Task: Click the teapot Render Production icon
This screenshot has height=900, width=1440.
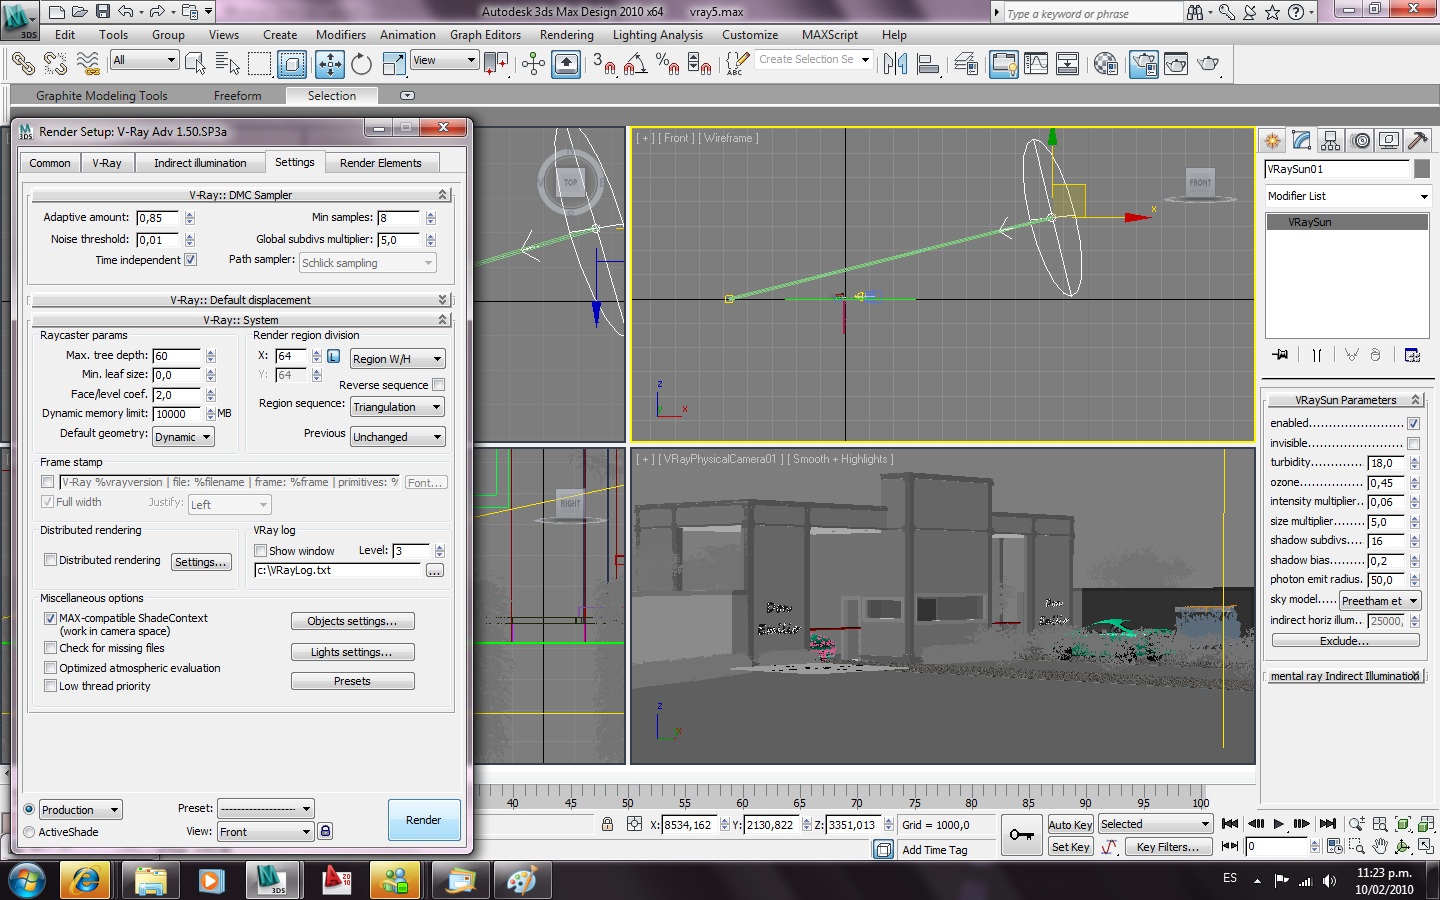Action: click(1208, 65)
